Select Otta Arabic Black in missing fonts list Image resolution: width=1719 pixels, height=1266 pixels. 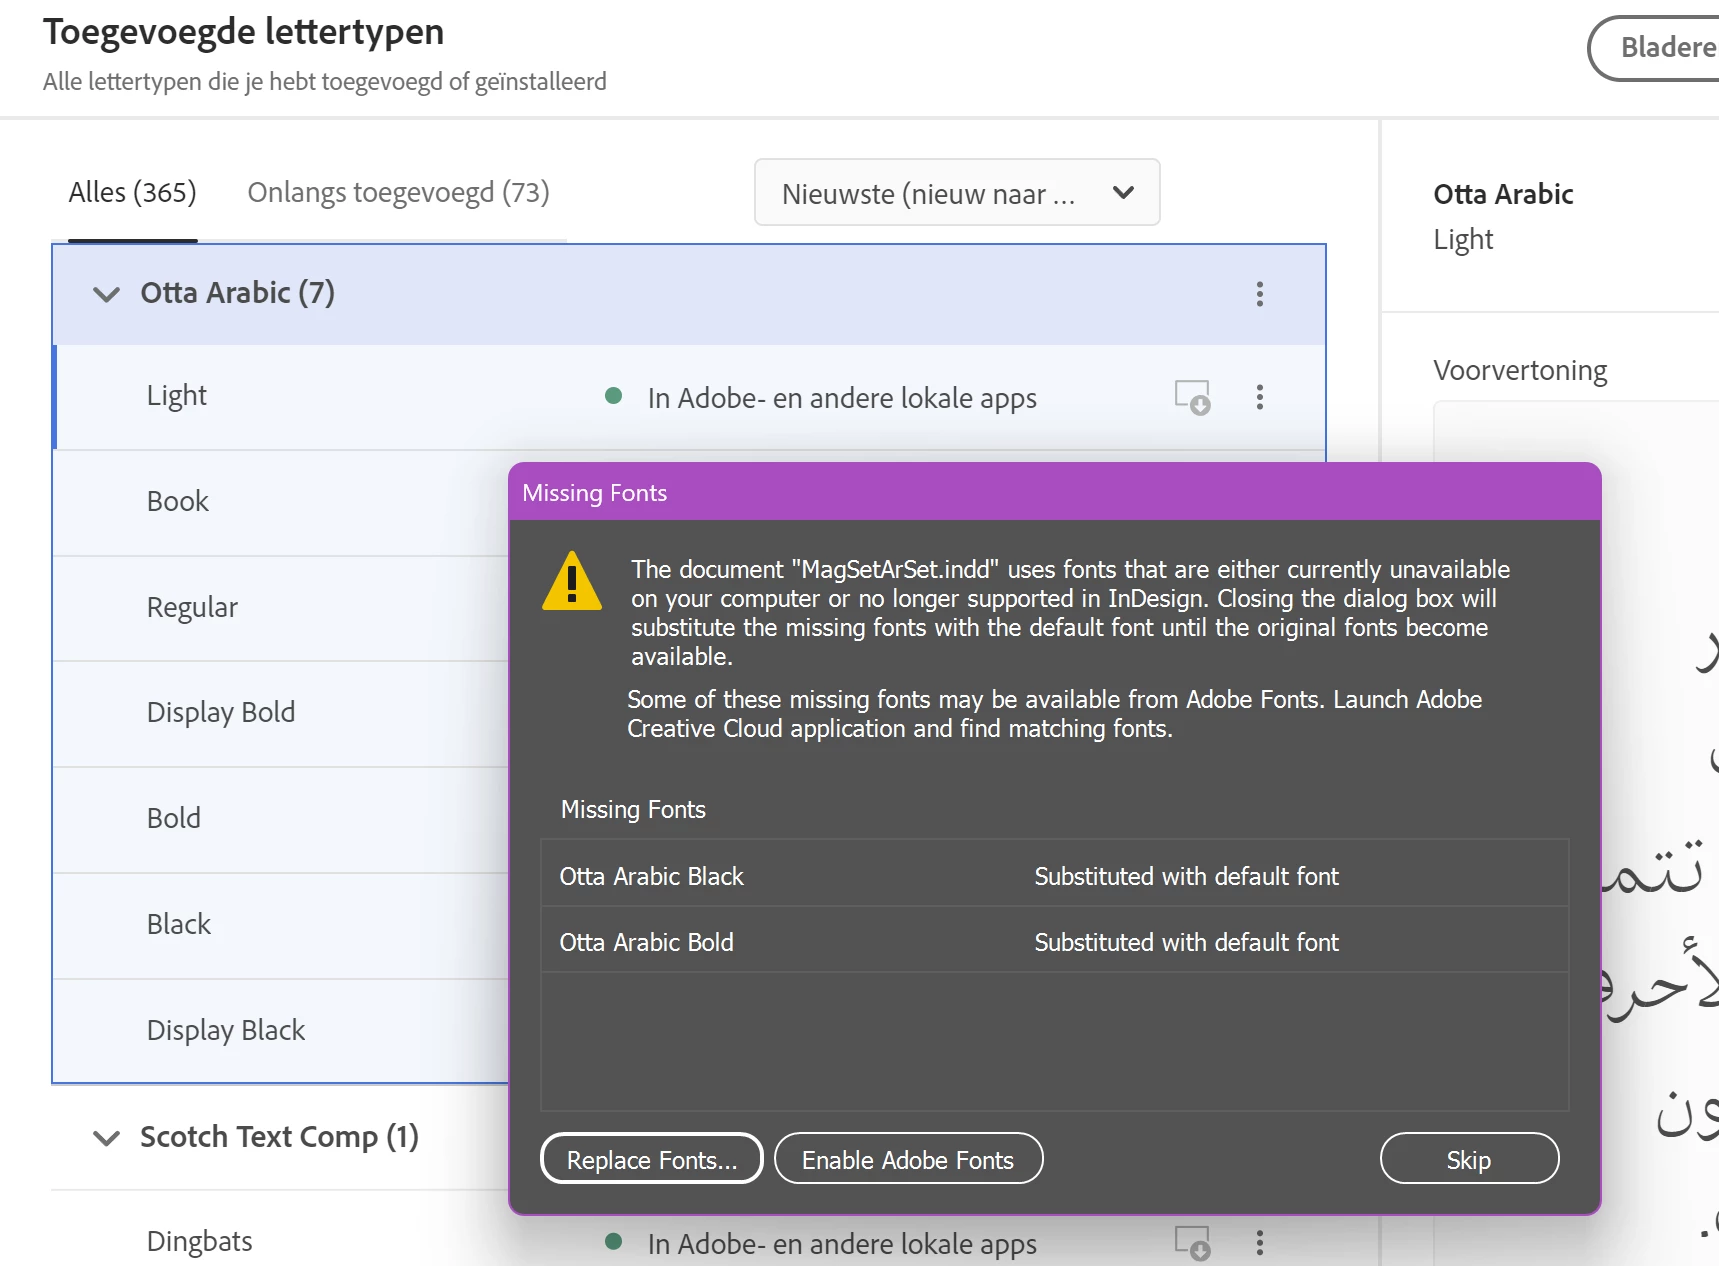(x=1054, y=876)
